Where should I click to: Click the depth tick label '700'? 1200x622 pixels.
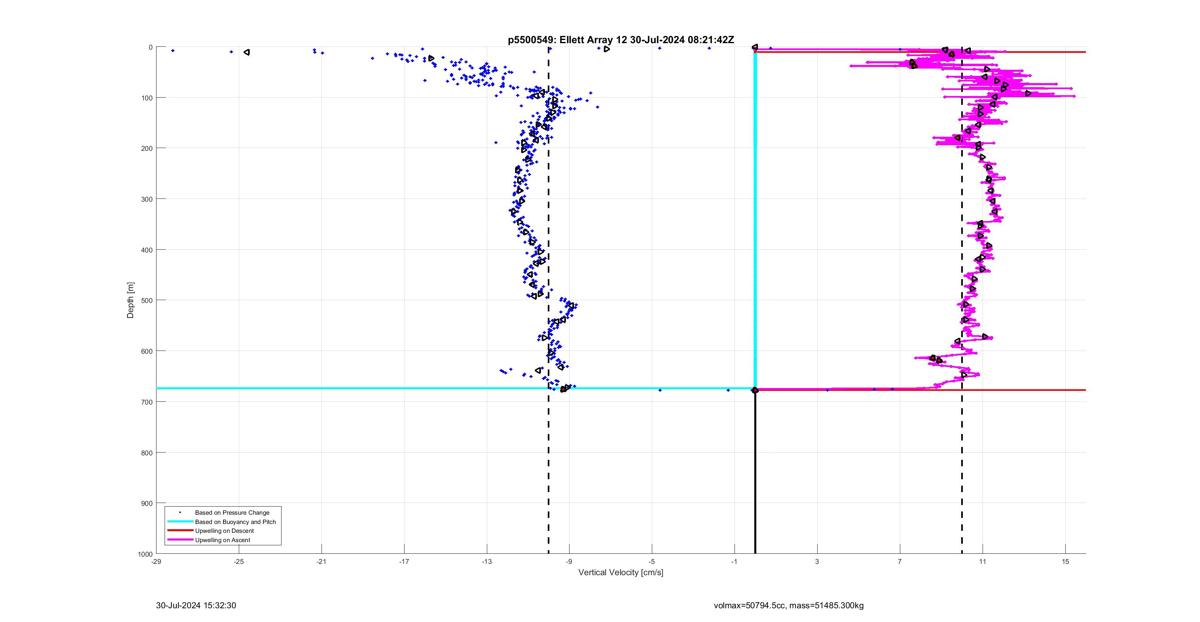point(146,402)
